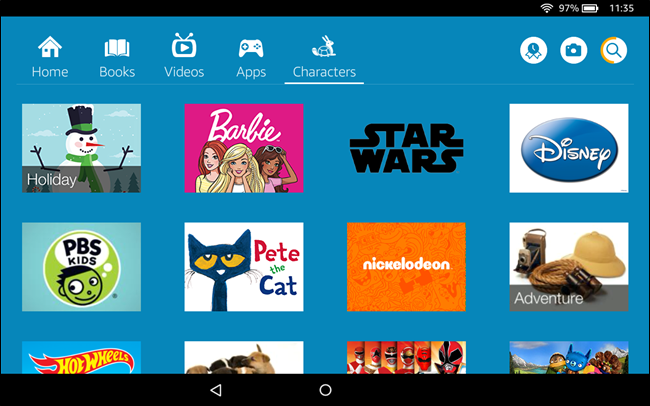Viewport: 650px width, 406px height.
Task: Open the Power Rangers tile
Action: coord(406,357)
